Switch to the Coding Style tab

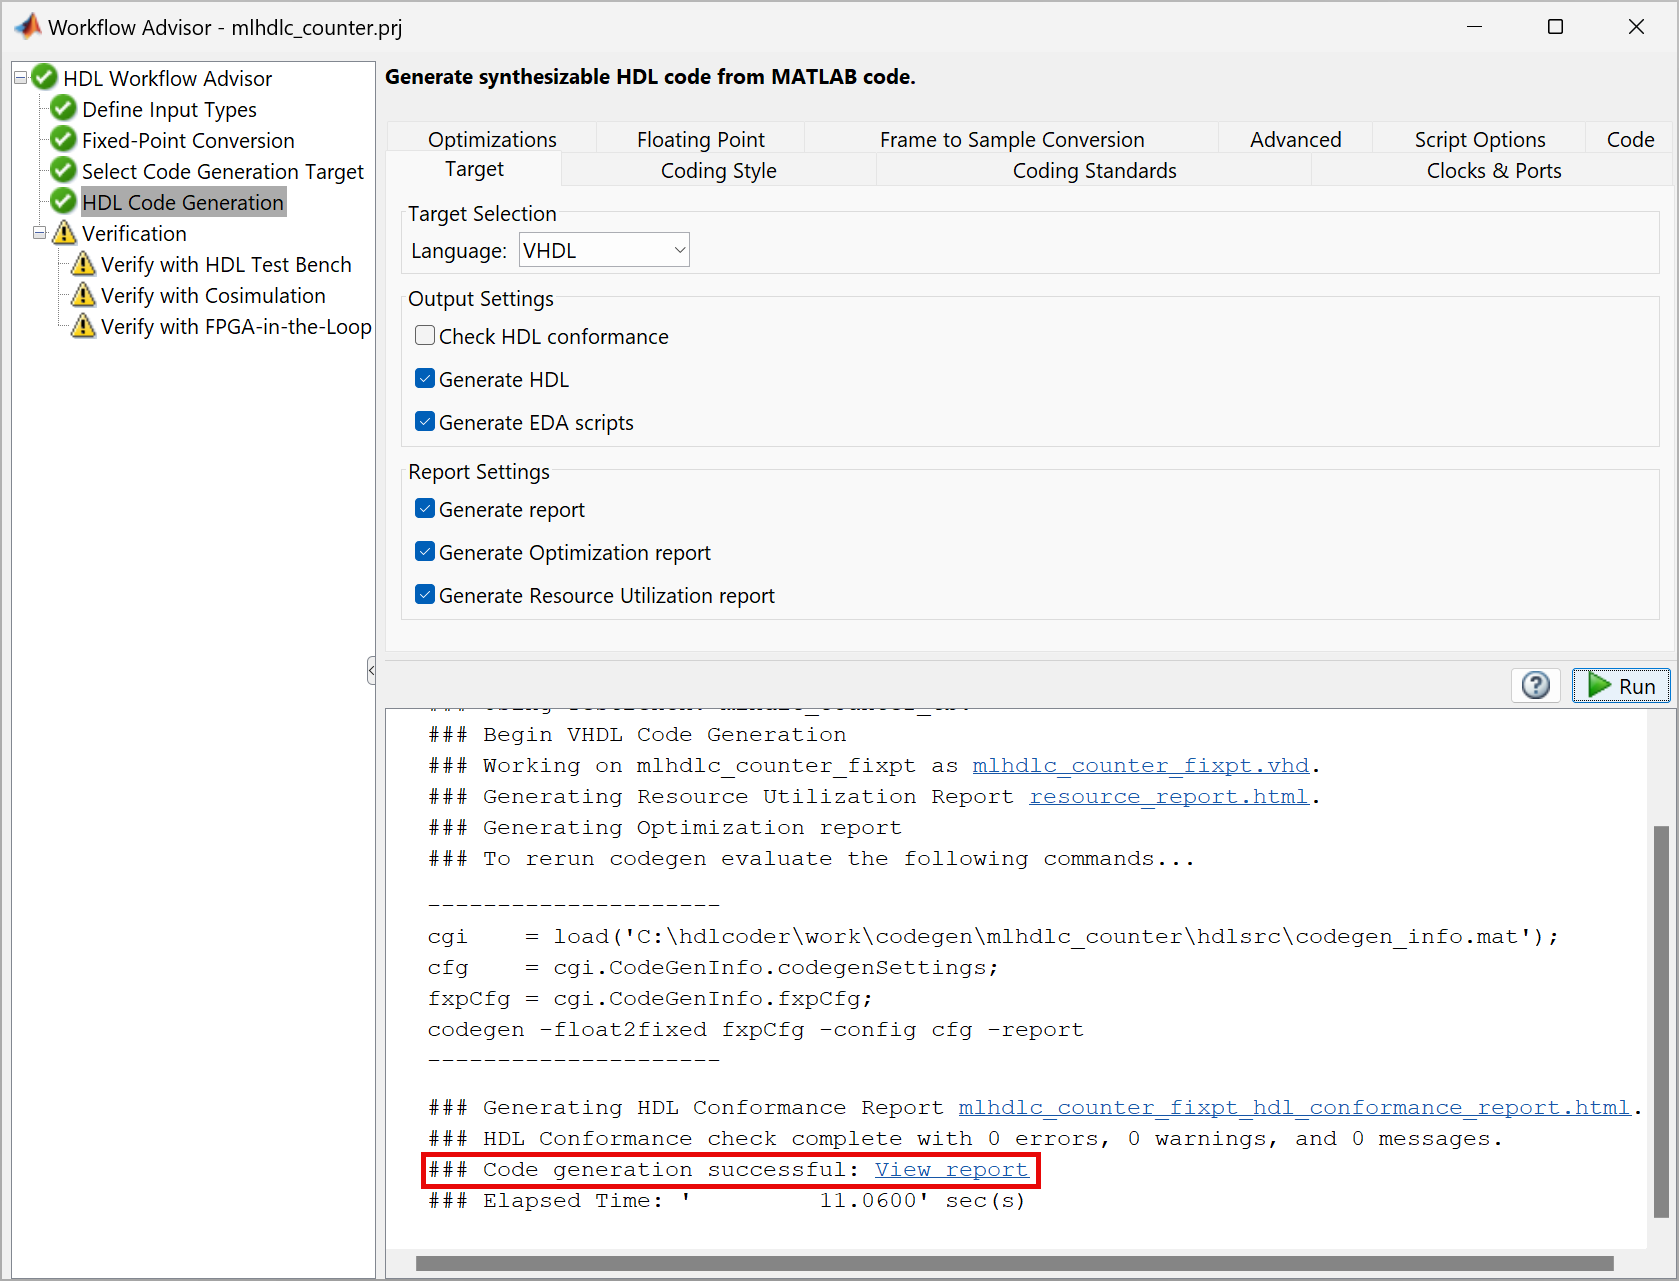coord(718,170)
